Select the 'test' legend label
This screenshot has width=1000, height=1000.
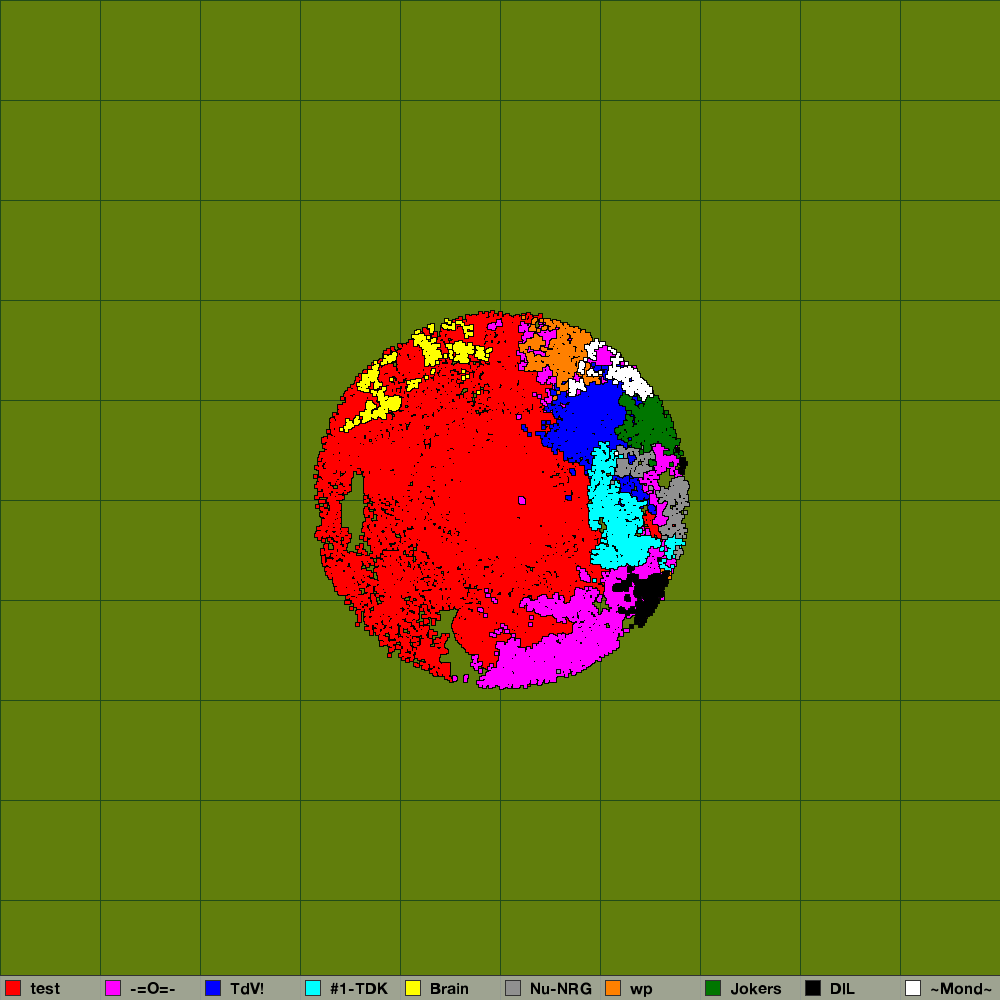pyautogui.click(x=45, y=989)
